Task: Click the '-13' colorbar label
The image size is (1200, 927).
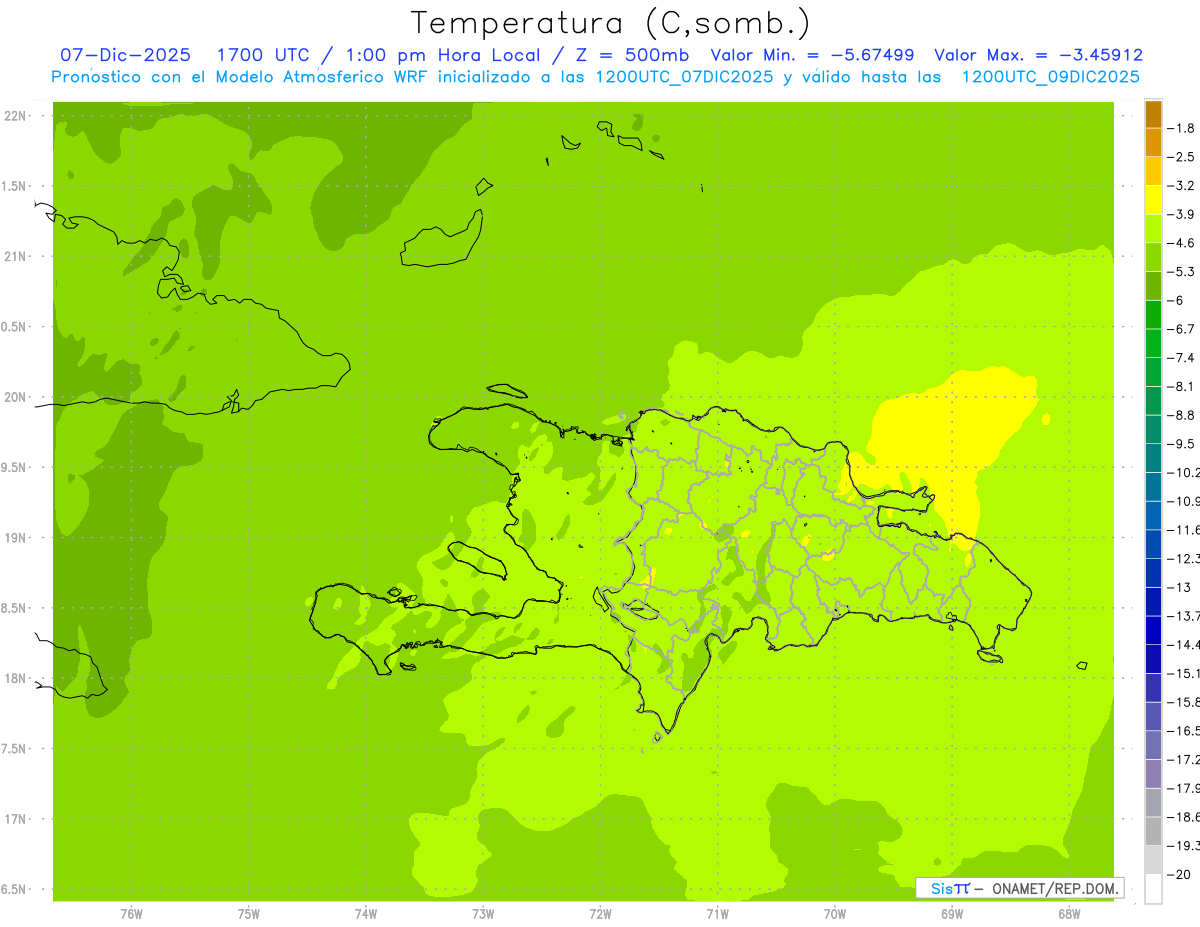Action: [1179, 587]
